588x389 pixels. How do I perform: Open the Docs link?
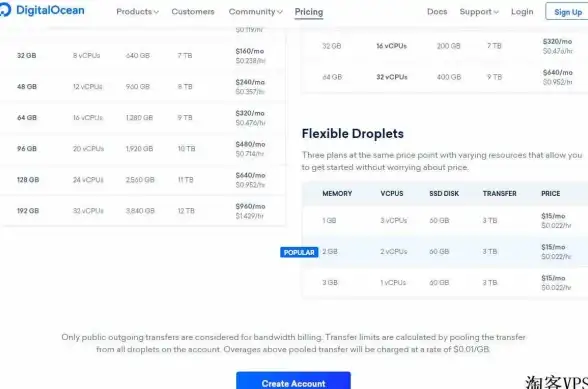(437, 12)
